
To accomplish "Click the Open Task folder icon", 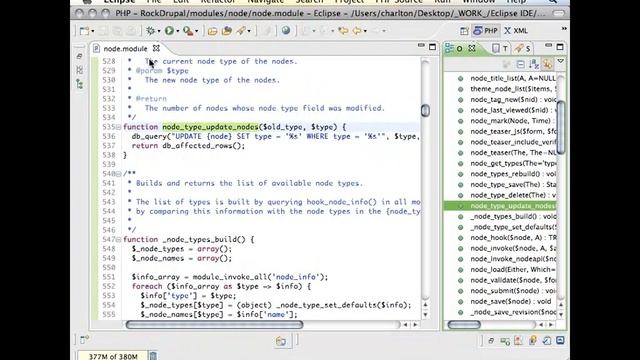I will click(x=227, y=31).
